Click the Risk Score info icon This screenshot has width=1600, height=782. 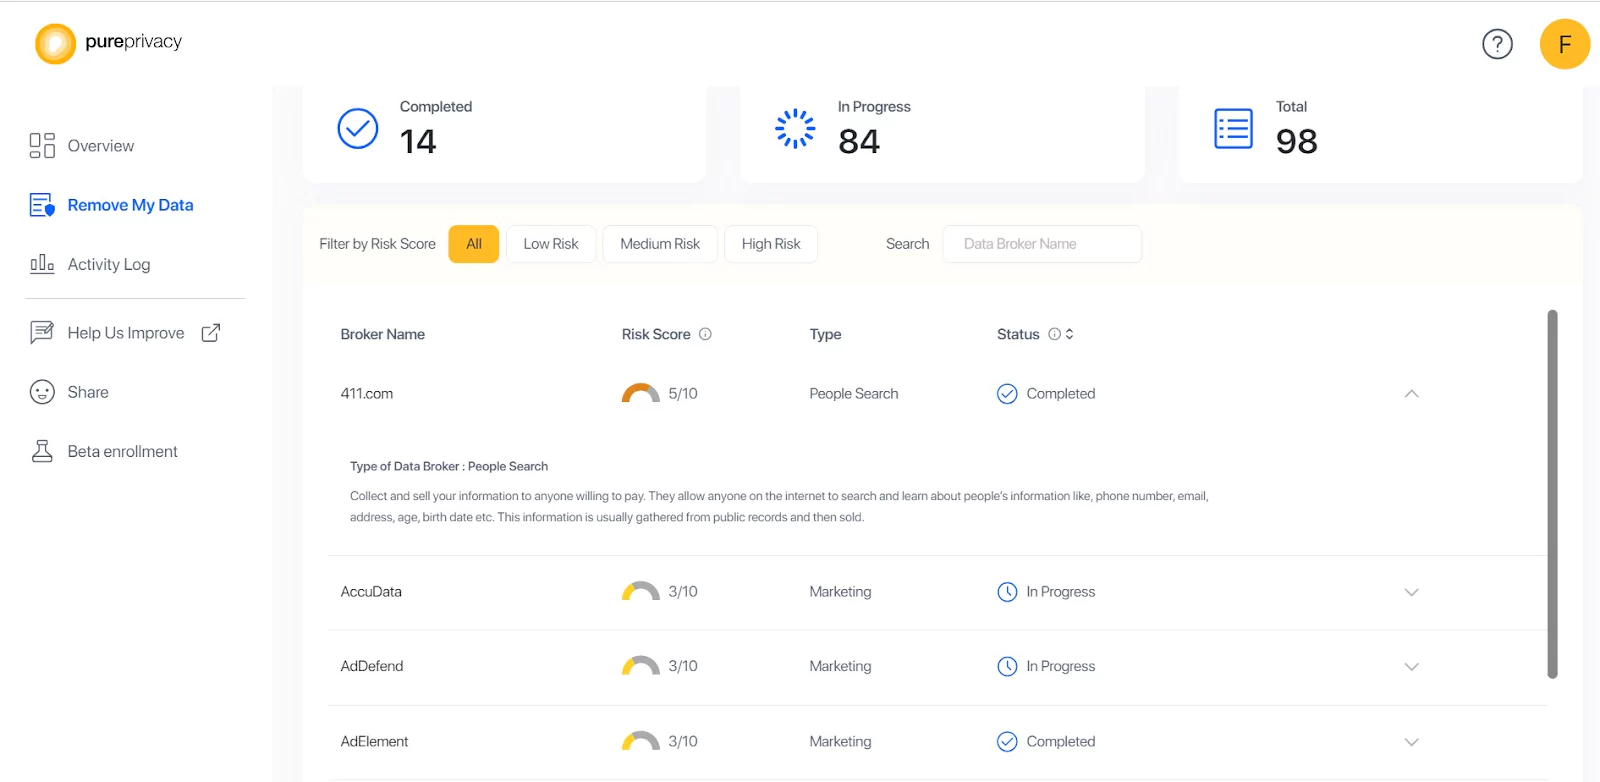click(x=705, y=334)
